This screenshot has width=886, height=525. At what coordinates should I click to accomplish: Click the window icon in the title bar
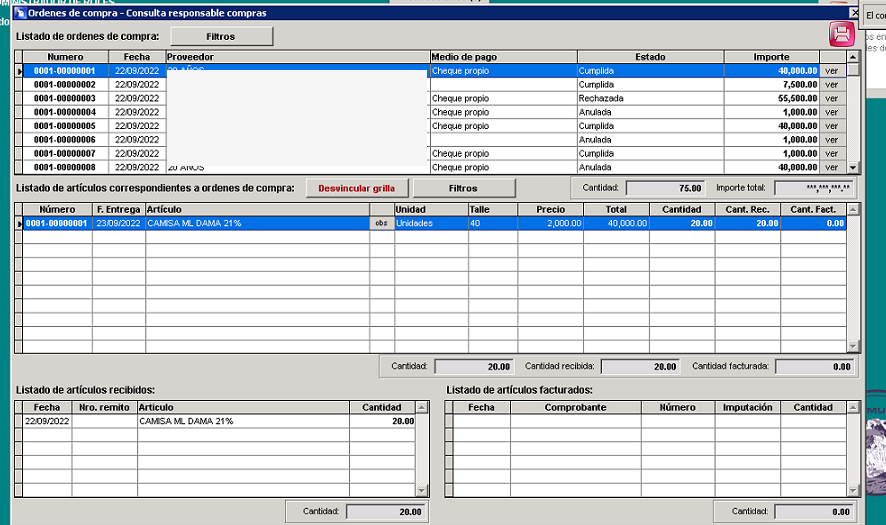pyautogui.click(x=20, y=12)
